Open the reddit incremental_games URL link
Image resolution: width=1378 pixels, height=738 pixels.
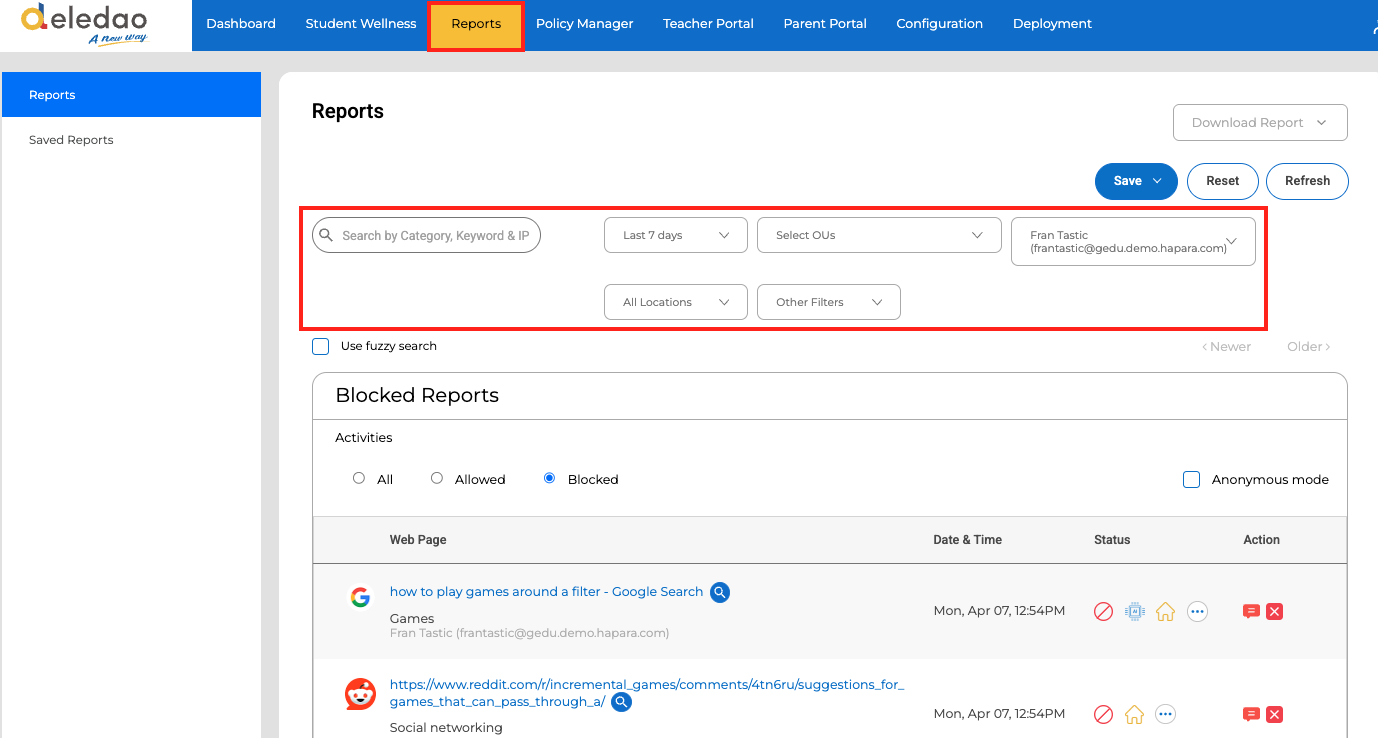pyautogui.click(x=646, y=693)
